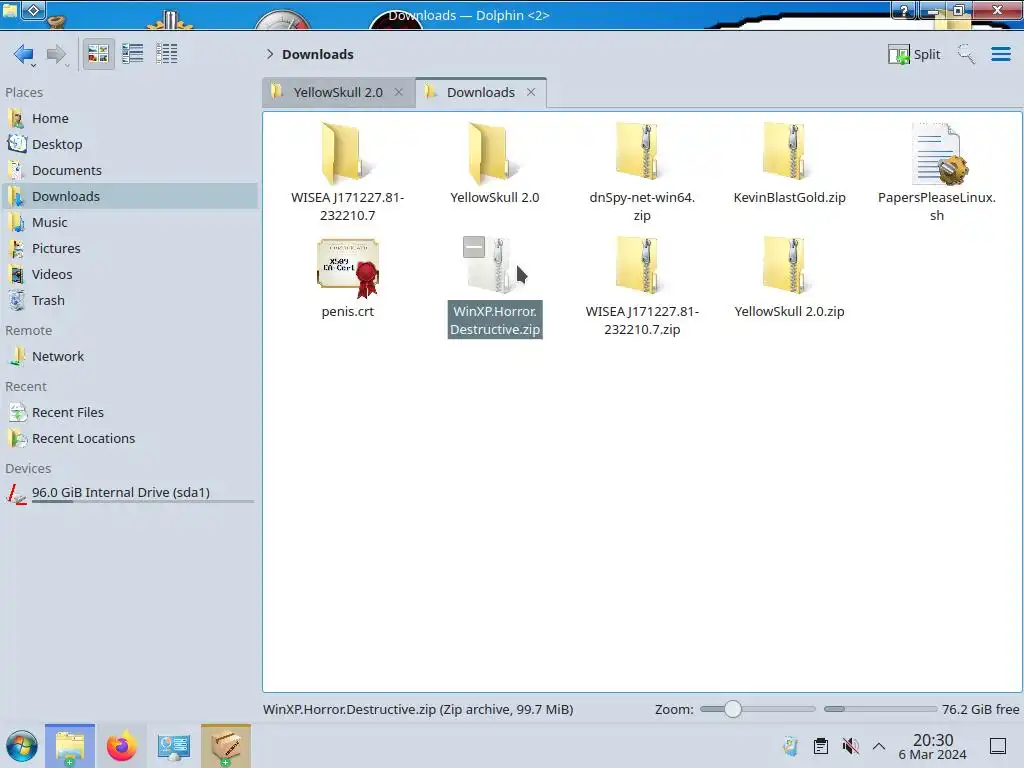Open the package box taskbar icon

tap(225, 746)
